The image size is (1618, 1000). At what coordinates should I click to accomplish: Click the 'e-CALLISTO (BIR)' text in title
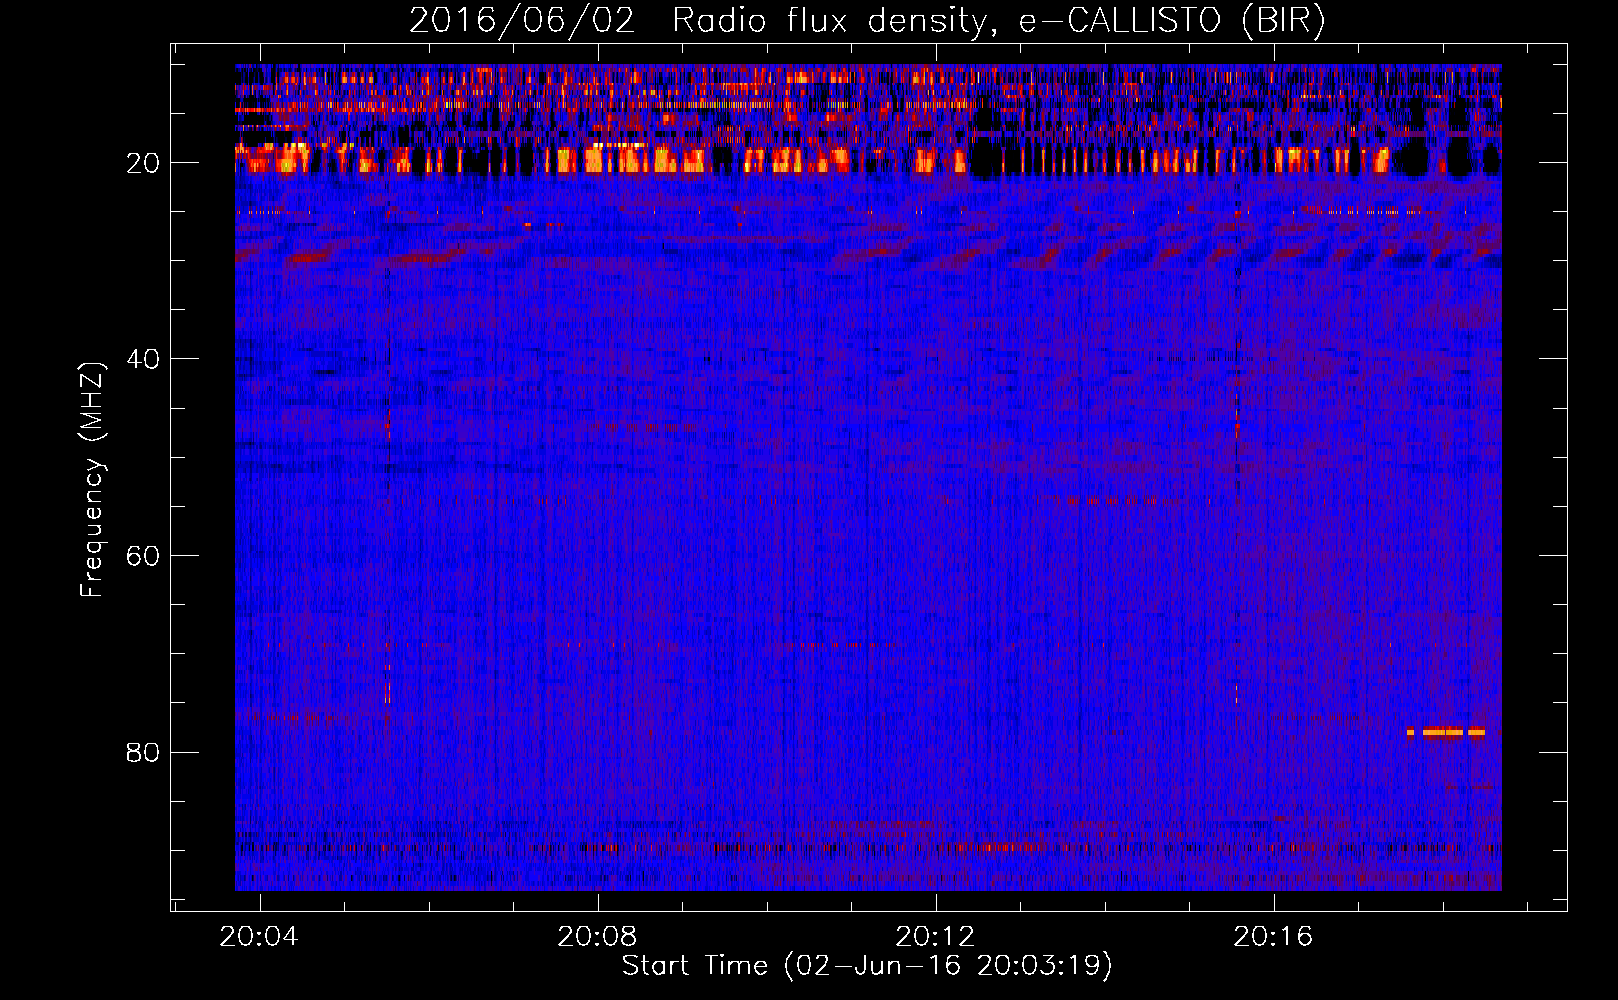click(1172, 22)
